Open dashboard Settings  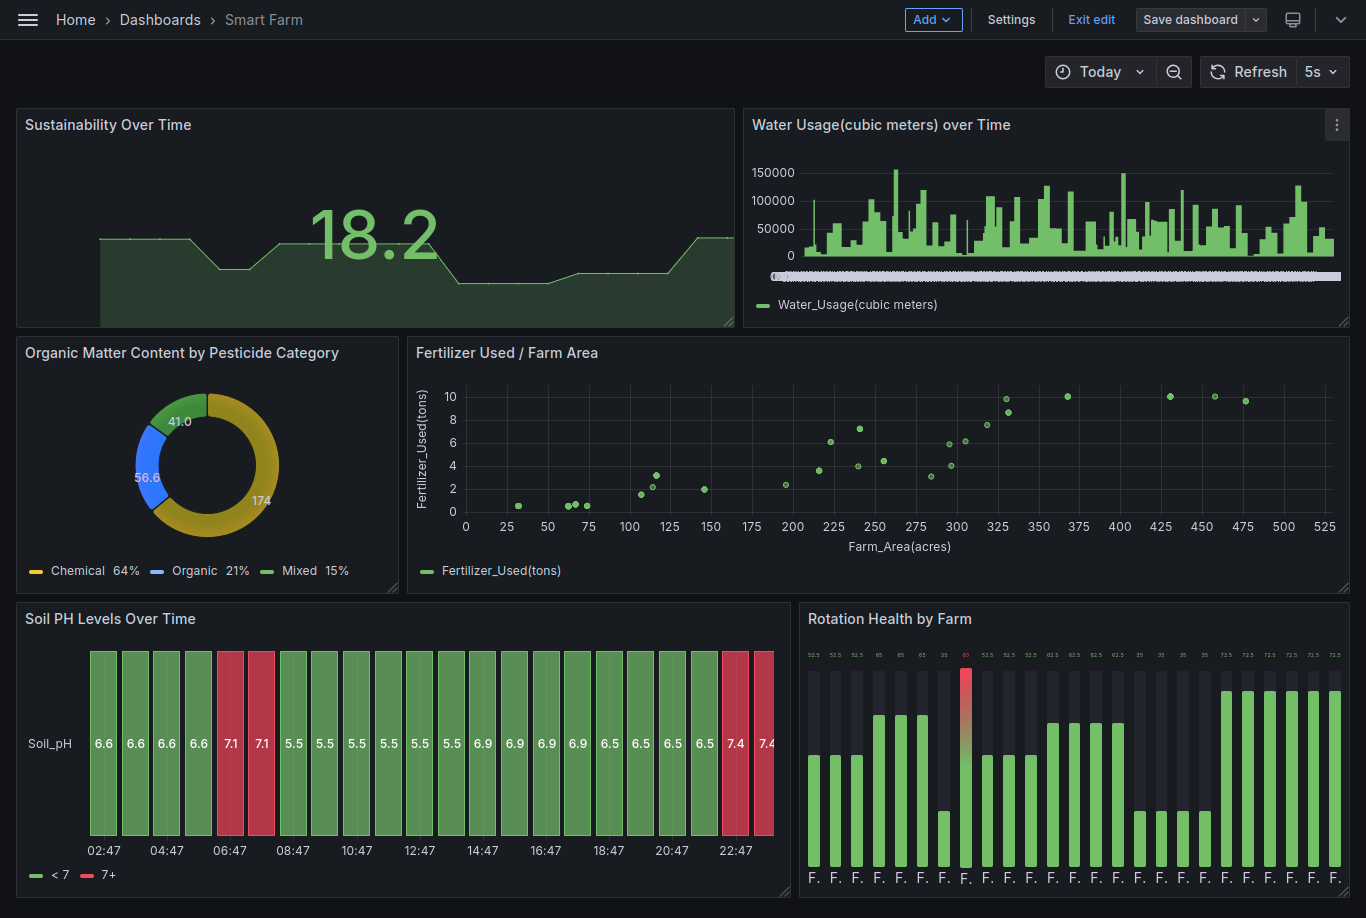[1011, 20]
